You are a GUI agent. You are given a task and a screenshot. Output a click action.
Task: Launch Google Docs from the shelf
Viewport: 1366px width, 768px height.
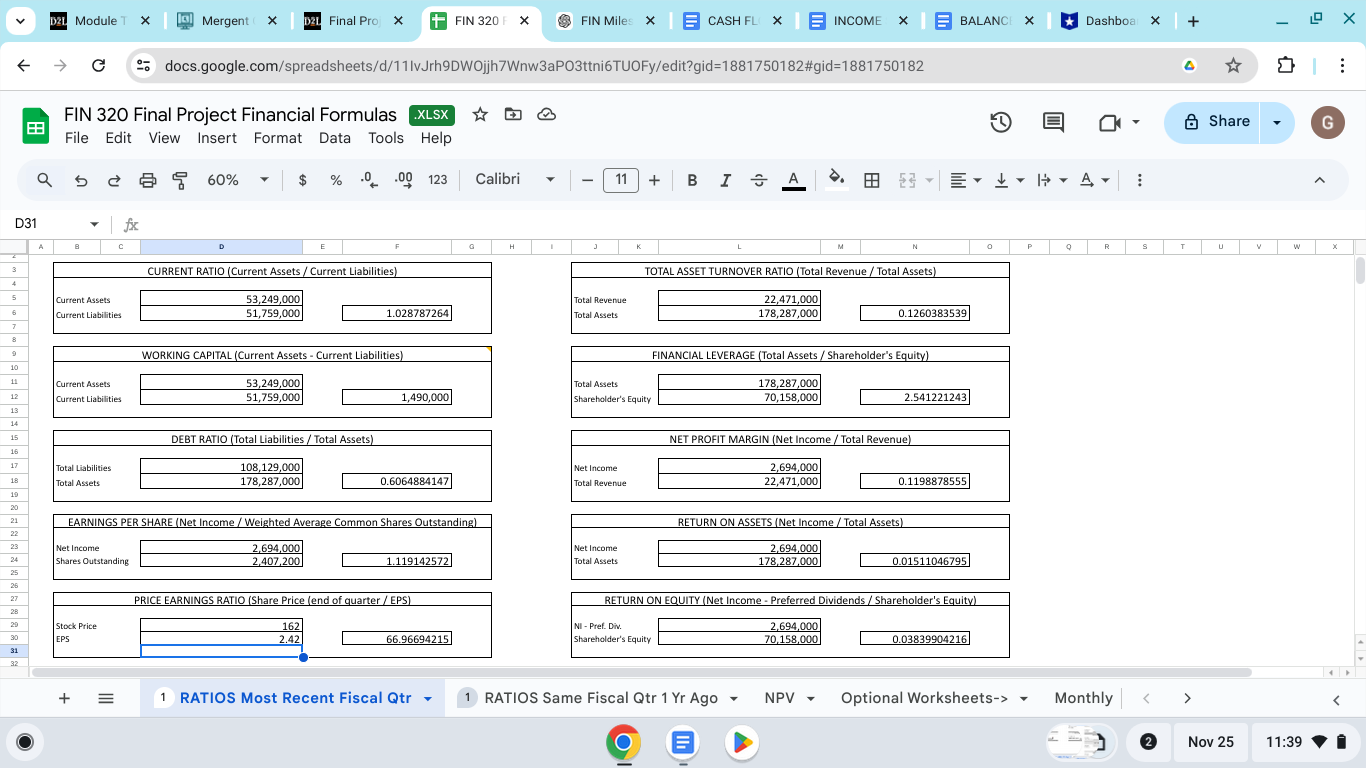tap(683, 743)
